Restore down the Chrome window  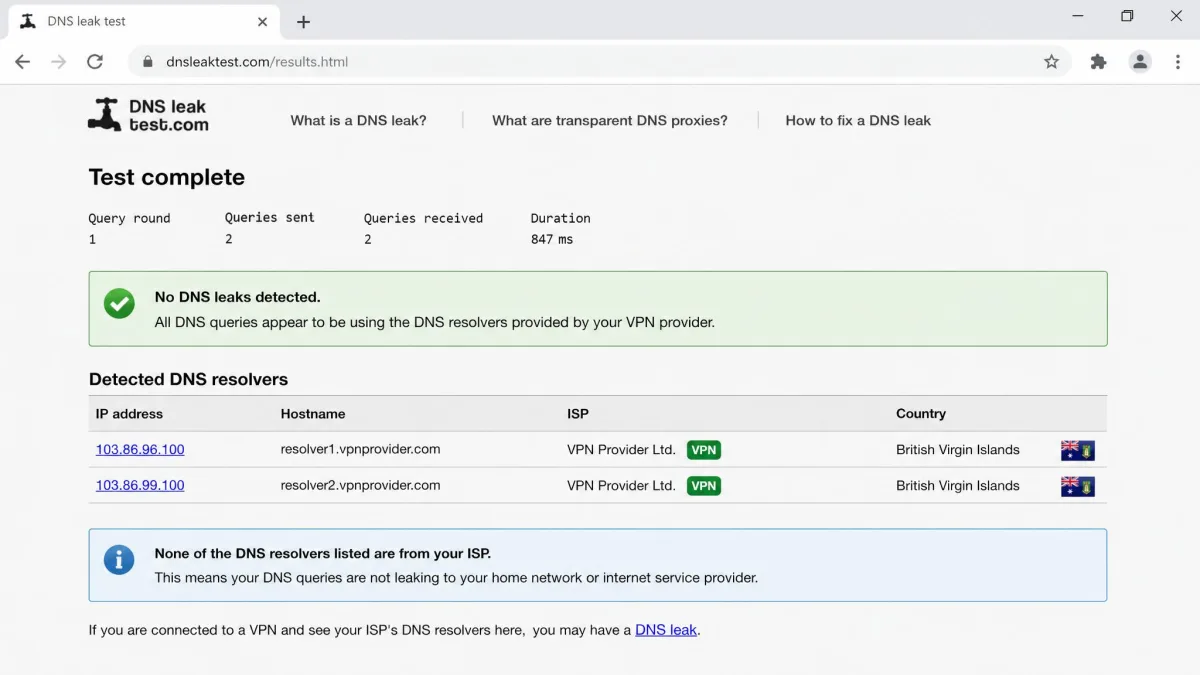(x=1127, y=16)
